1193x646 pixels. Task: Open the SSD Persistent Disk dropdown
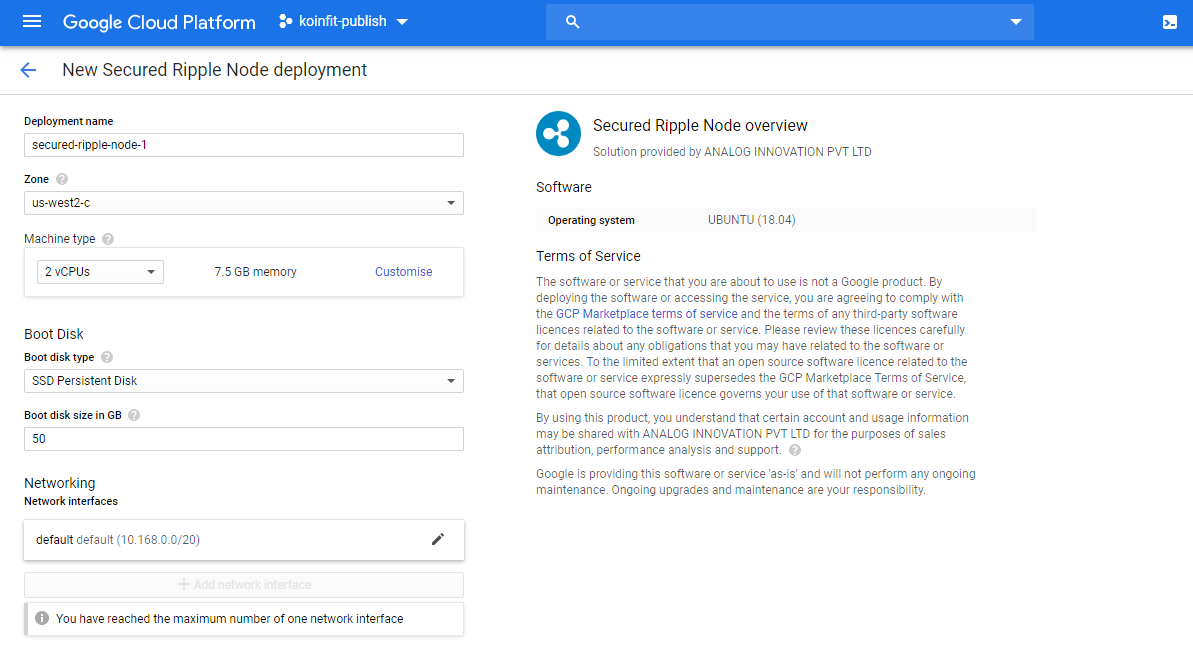(x=243, y=380)
